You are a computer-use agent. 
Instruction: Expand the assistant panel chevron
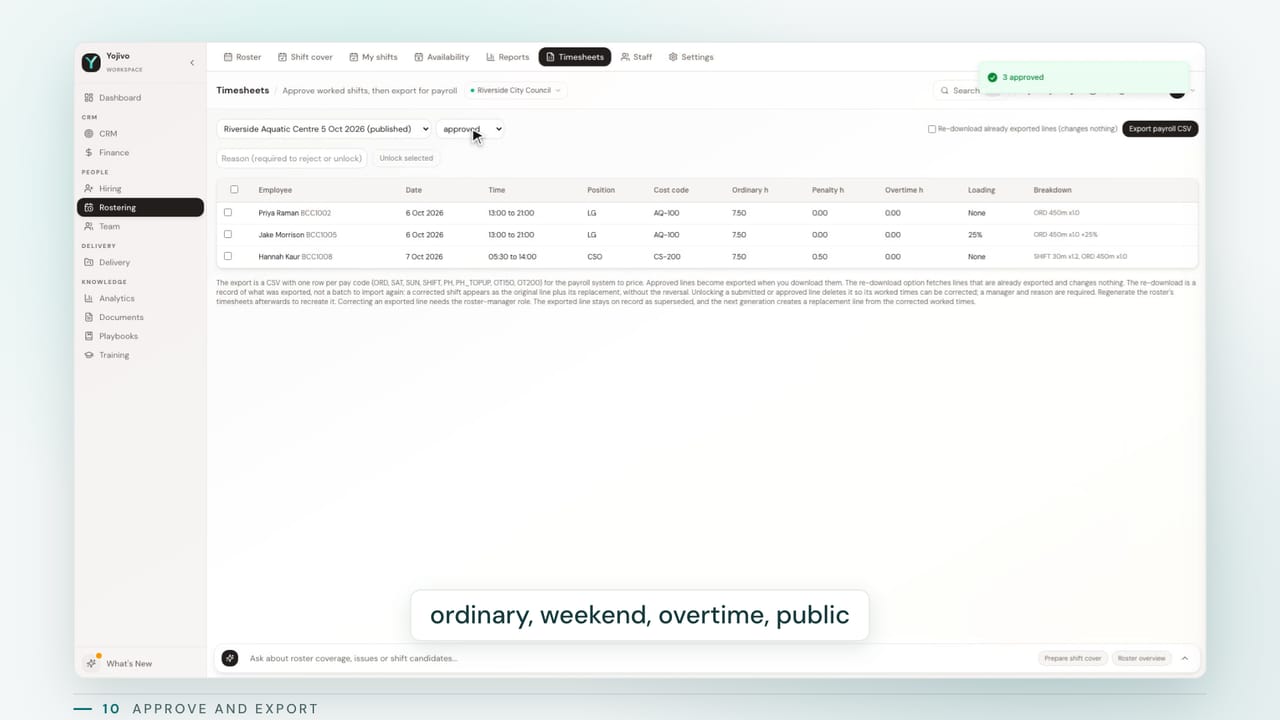point(1185,658)
